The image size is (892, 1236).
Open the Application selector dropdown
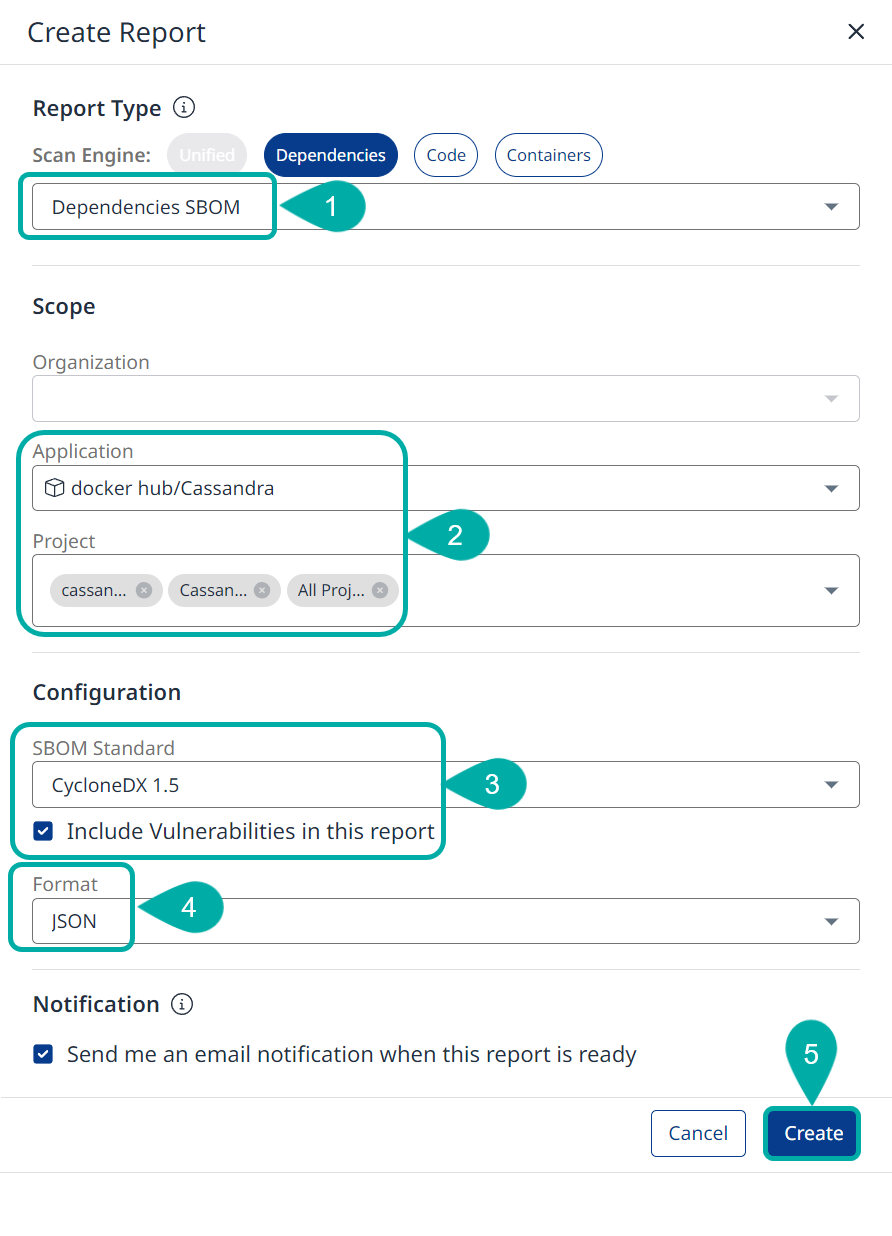[831, 488]
